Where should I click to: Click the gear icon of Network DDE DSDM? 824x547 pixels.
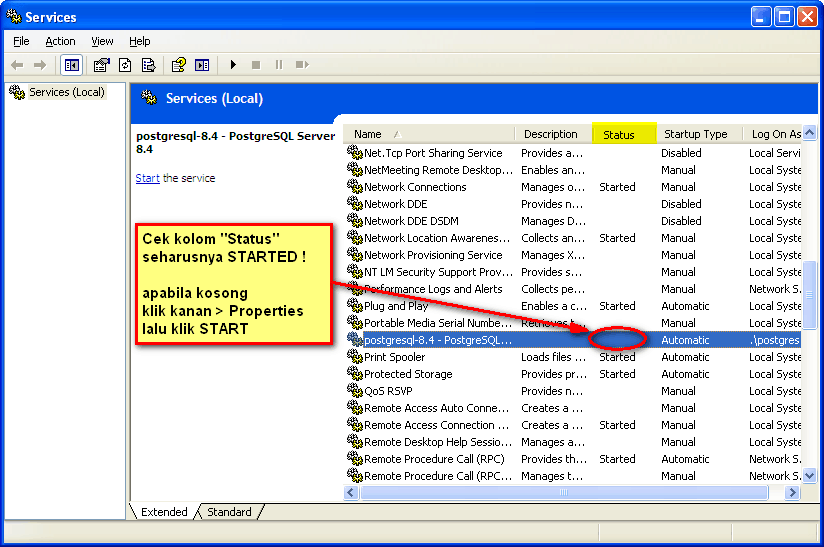355,221
